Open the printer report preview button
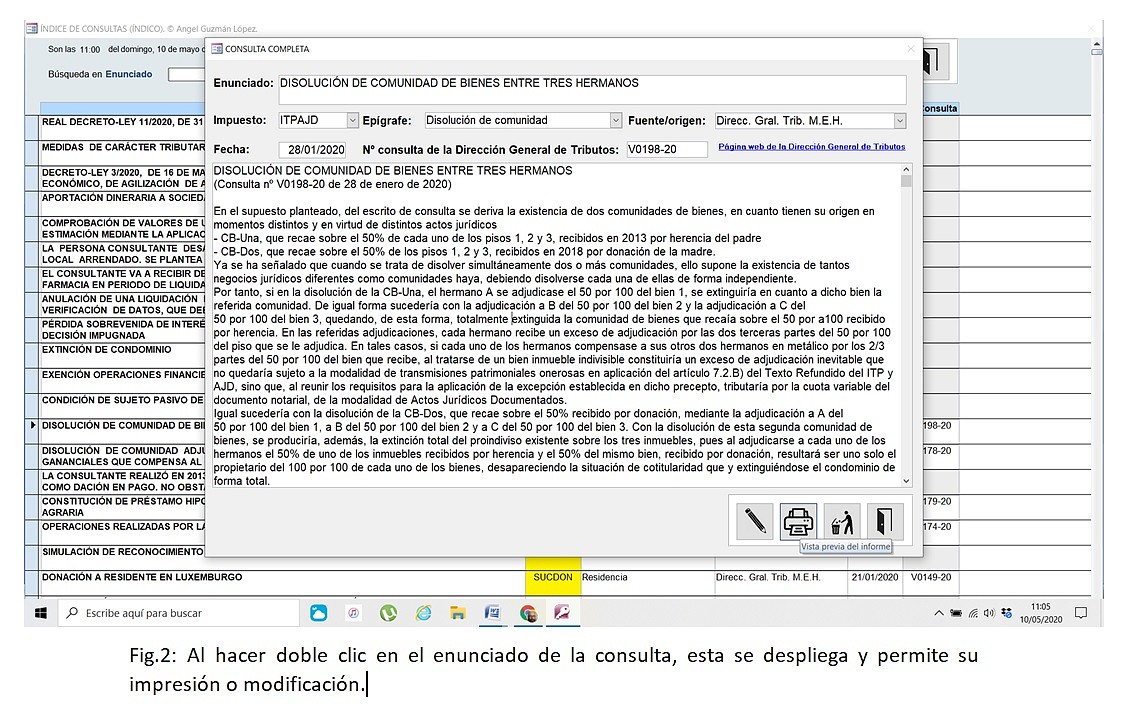This screenshot has height=725, width=1135. (798, 521)
